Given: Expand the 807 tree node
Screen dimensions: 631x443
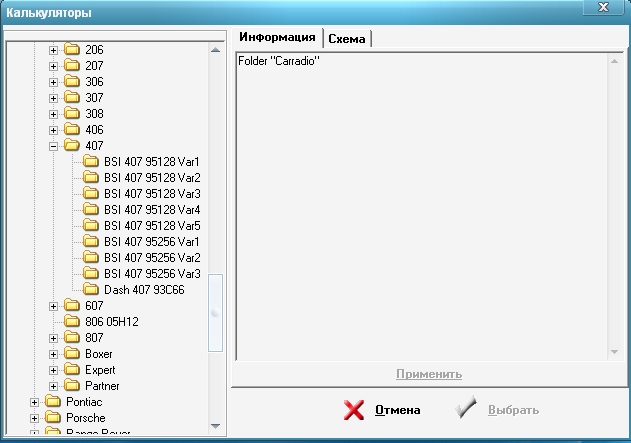Looking at the screenshot, I should point(53,338).
